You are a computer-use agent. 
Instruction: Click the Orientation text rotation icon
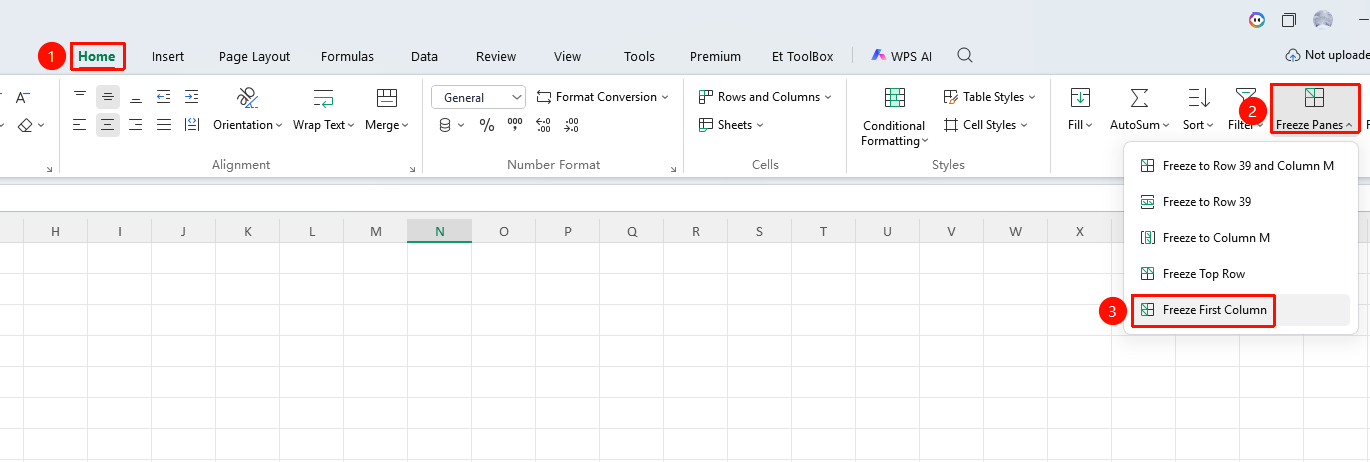[248, 97]
